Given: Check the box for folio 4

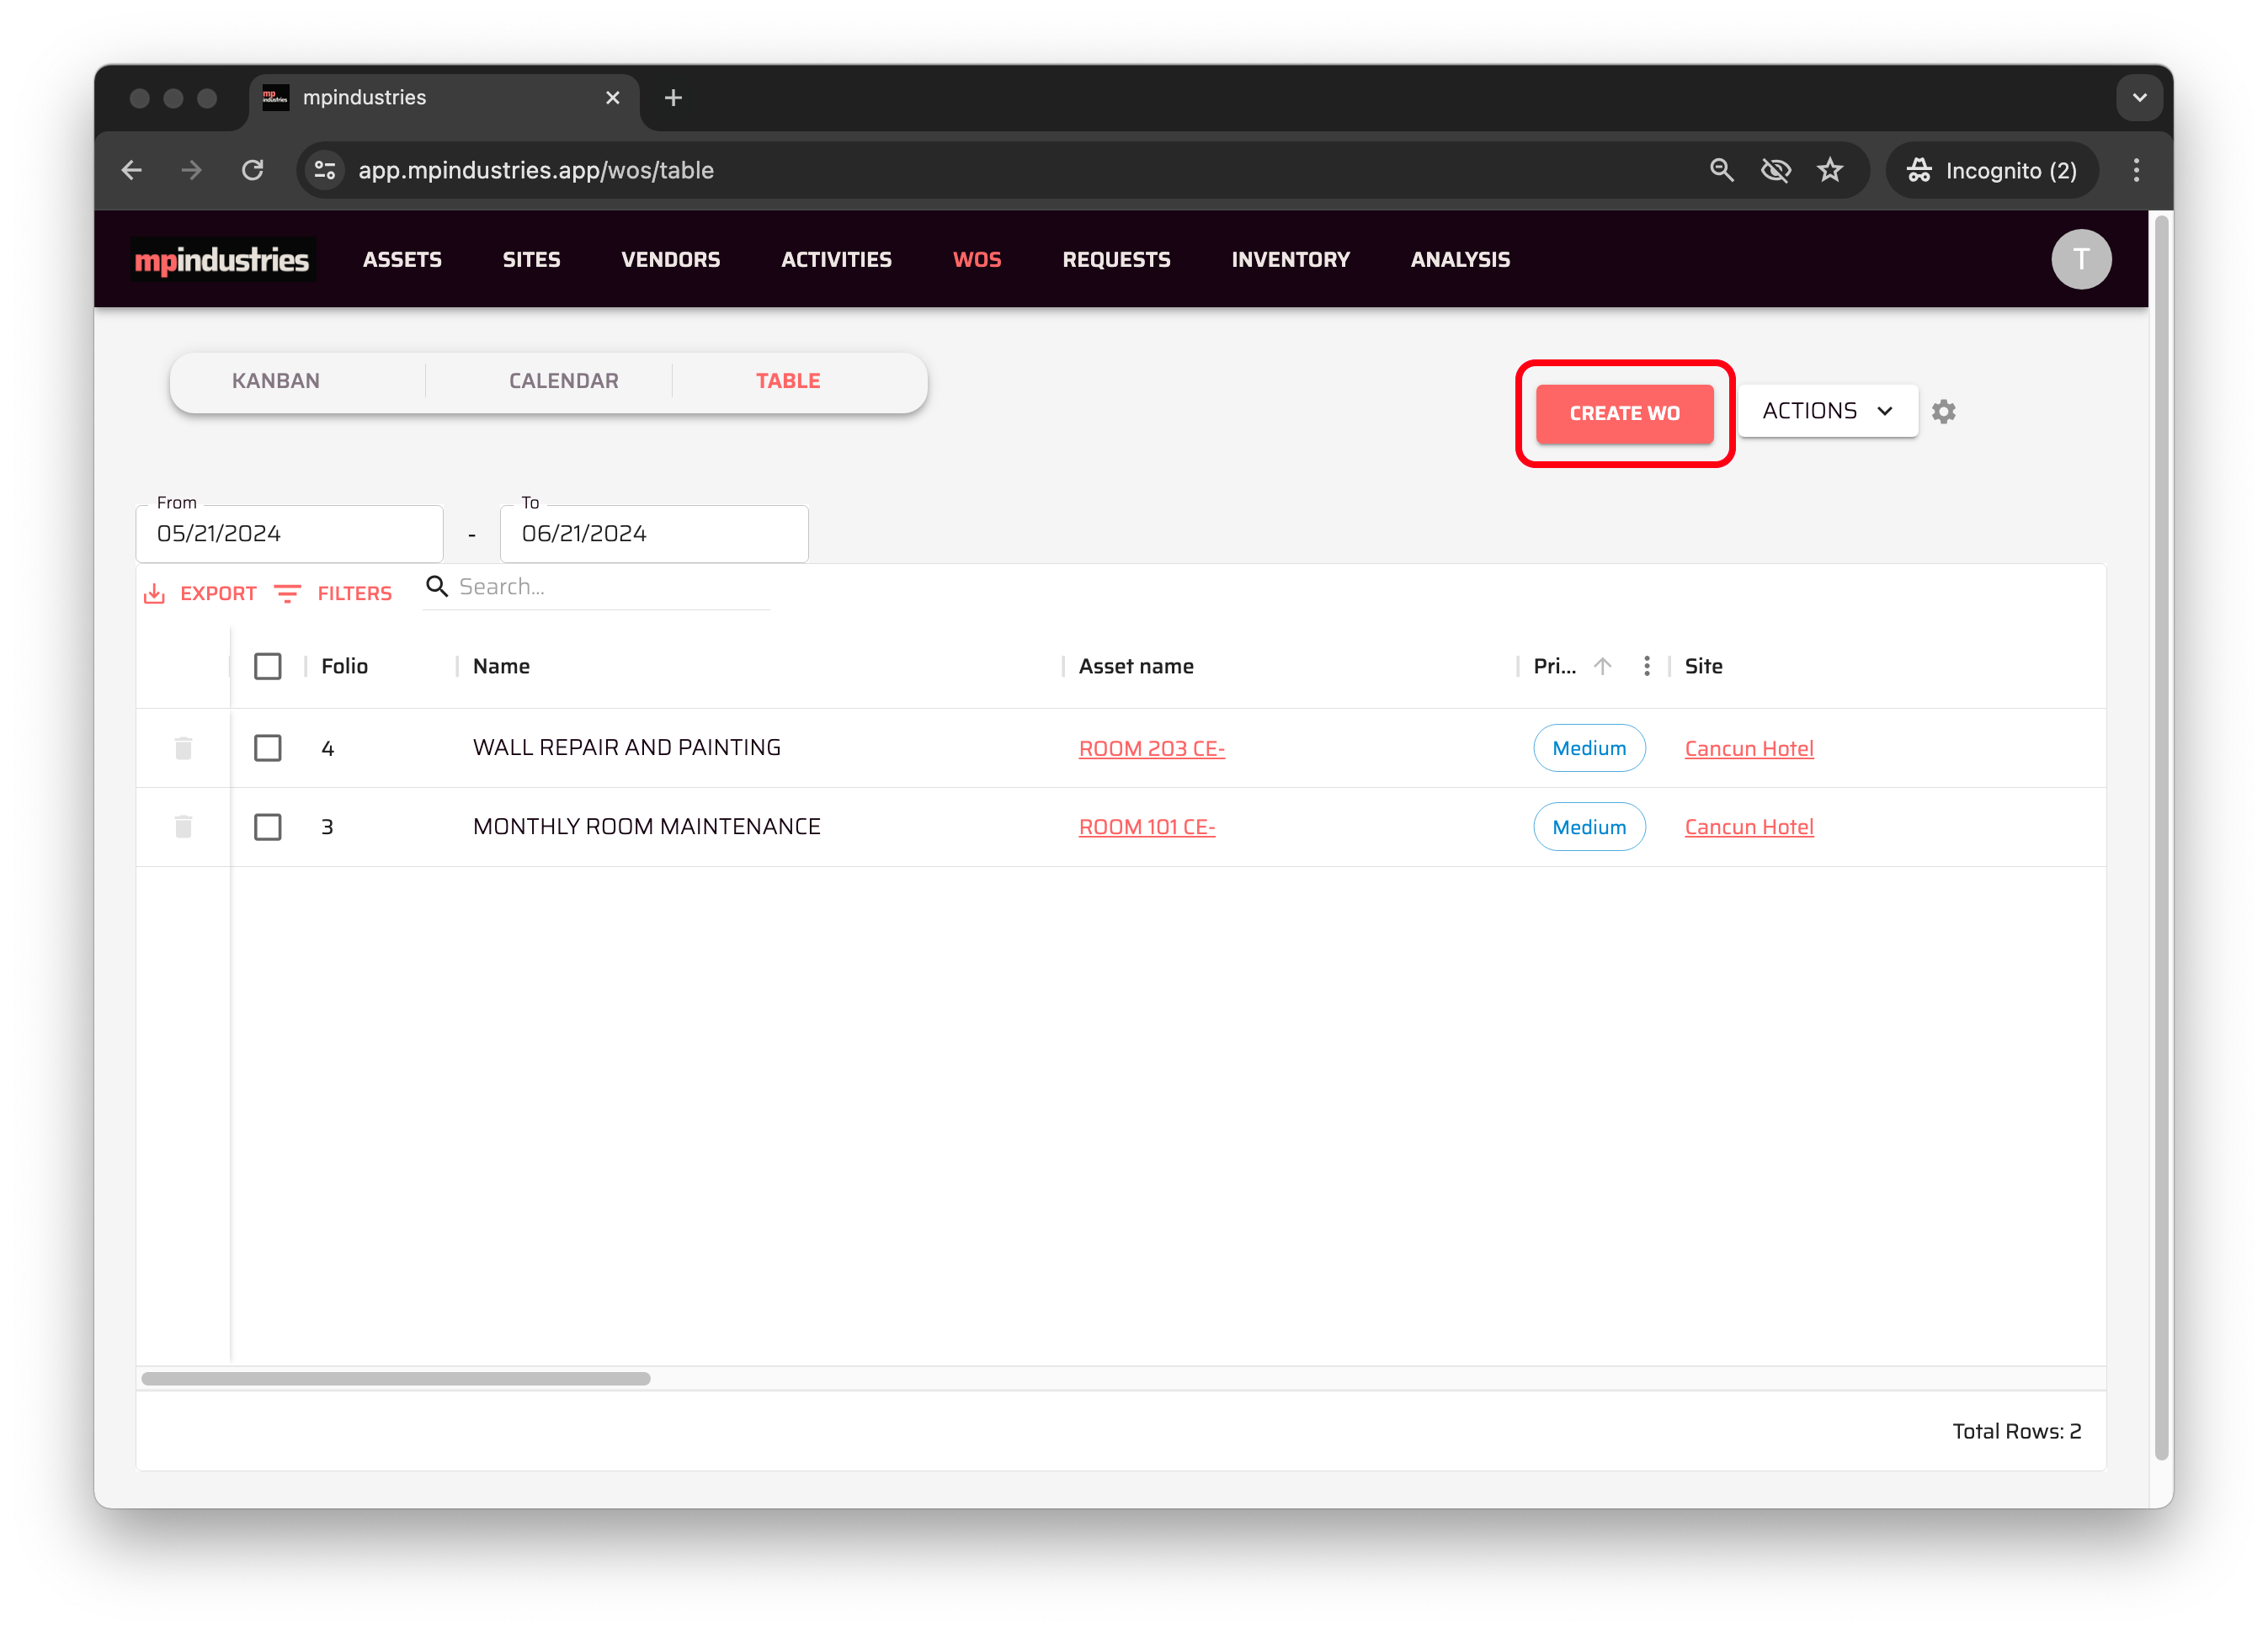Looking at the screenshot, I should 267,748.
